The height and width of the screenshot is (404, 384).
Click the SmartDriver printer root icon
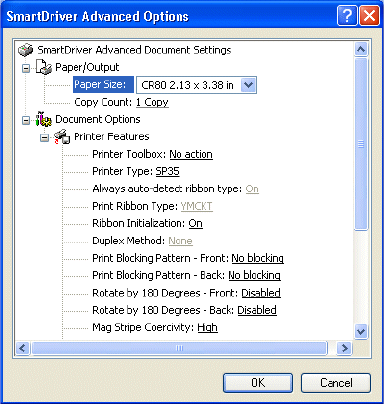[x=26, y=50]
